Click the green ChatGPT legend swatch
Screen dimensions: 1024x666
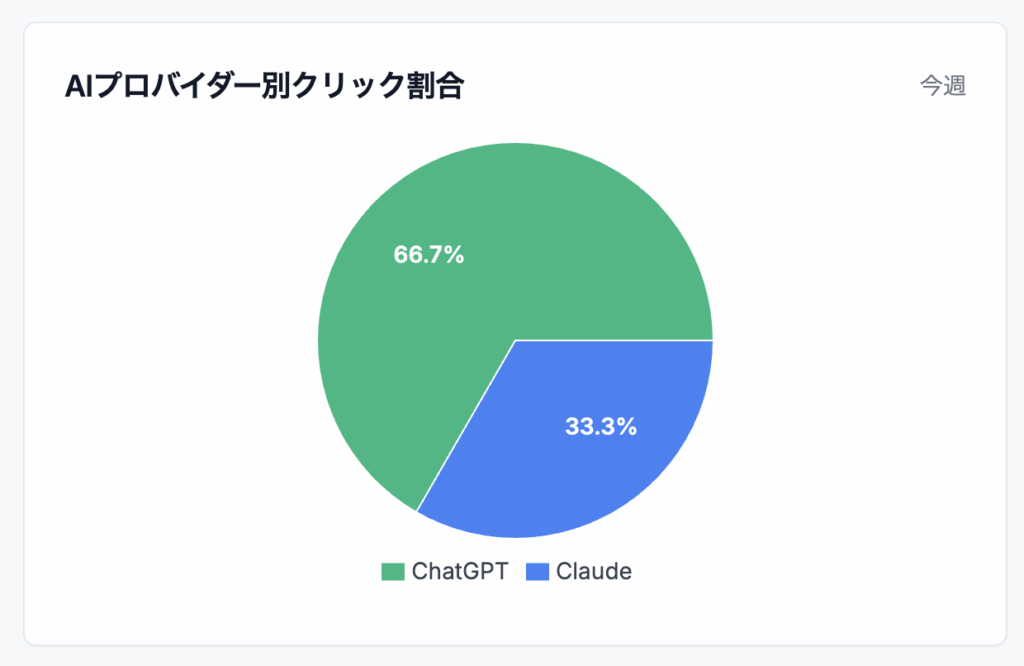click(x=392, y=571)
